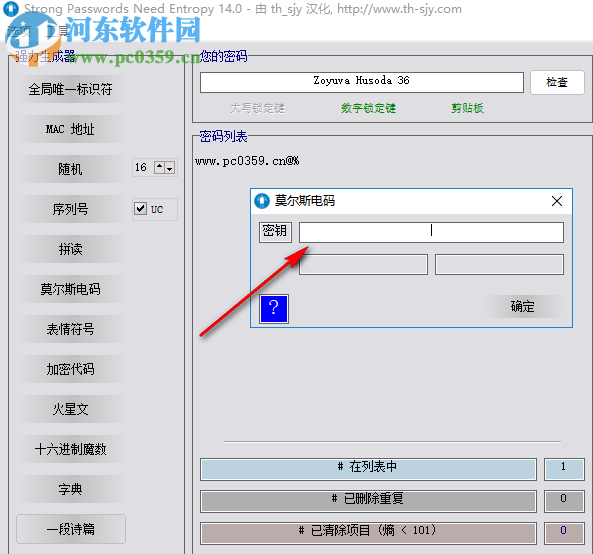Click the lower-right field in Morse dialog
593x554 pixels.
(x=499, y=264)
